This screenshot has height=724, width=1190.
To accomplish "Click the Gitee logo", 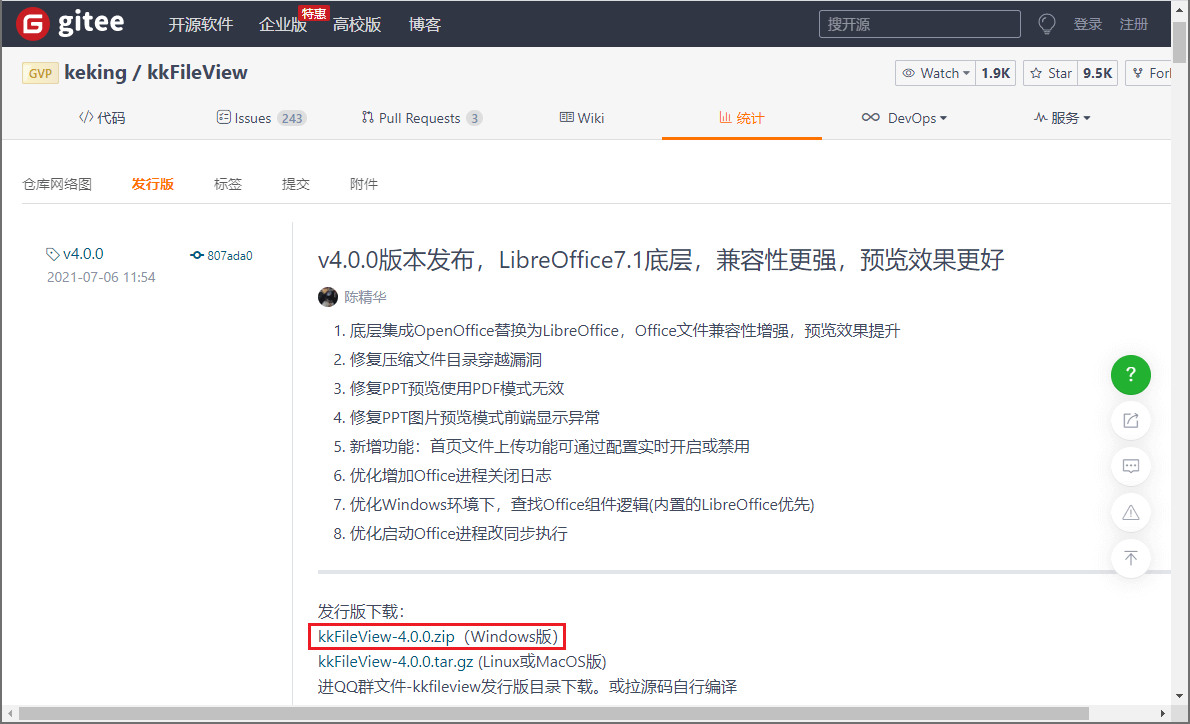I will point(71,24).
